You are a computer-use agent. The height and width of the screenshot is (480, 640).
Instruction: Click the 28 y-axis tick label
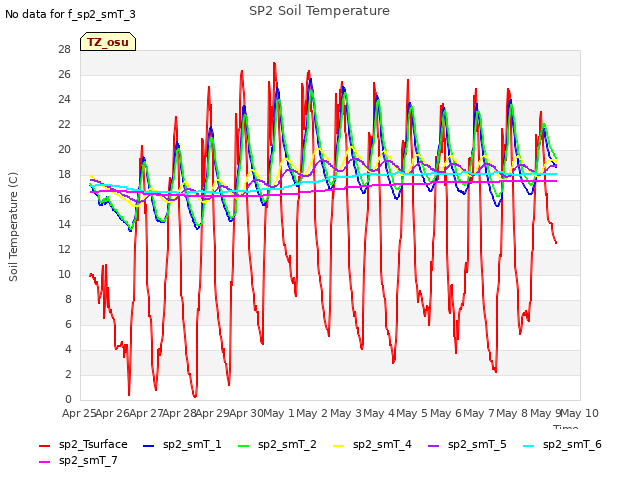(x=64, y=49)
